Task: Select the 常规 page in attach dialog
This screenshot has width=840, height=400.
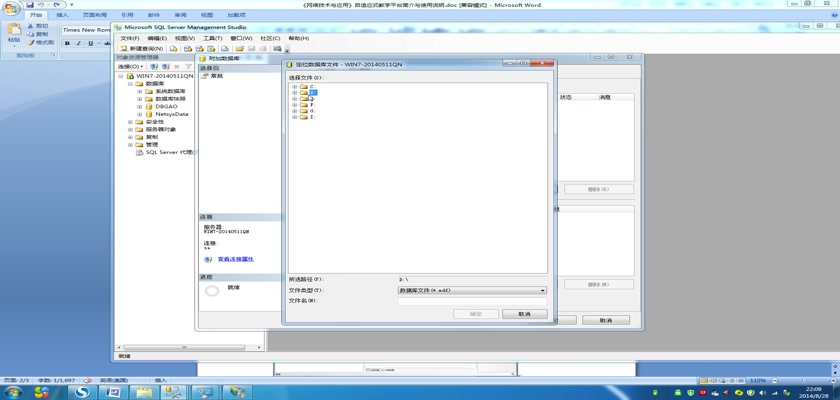Action: point(217,76)
